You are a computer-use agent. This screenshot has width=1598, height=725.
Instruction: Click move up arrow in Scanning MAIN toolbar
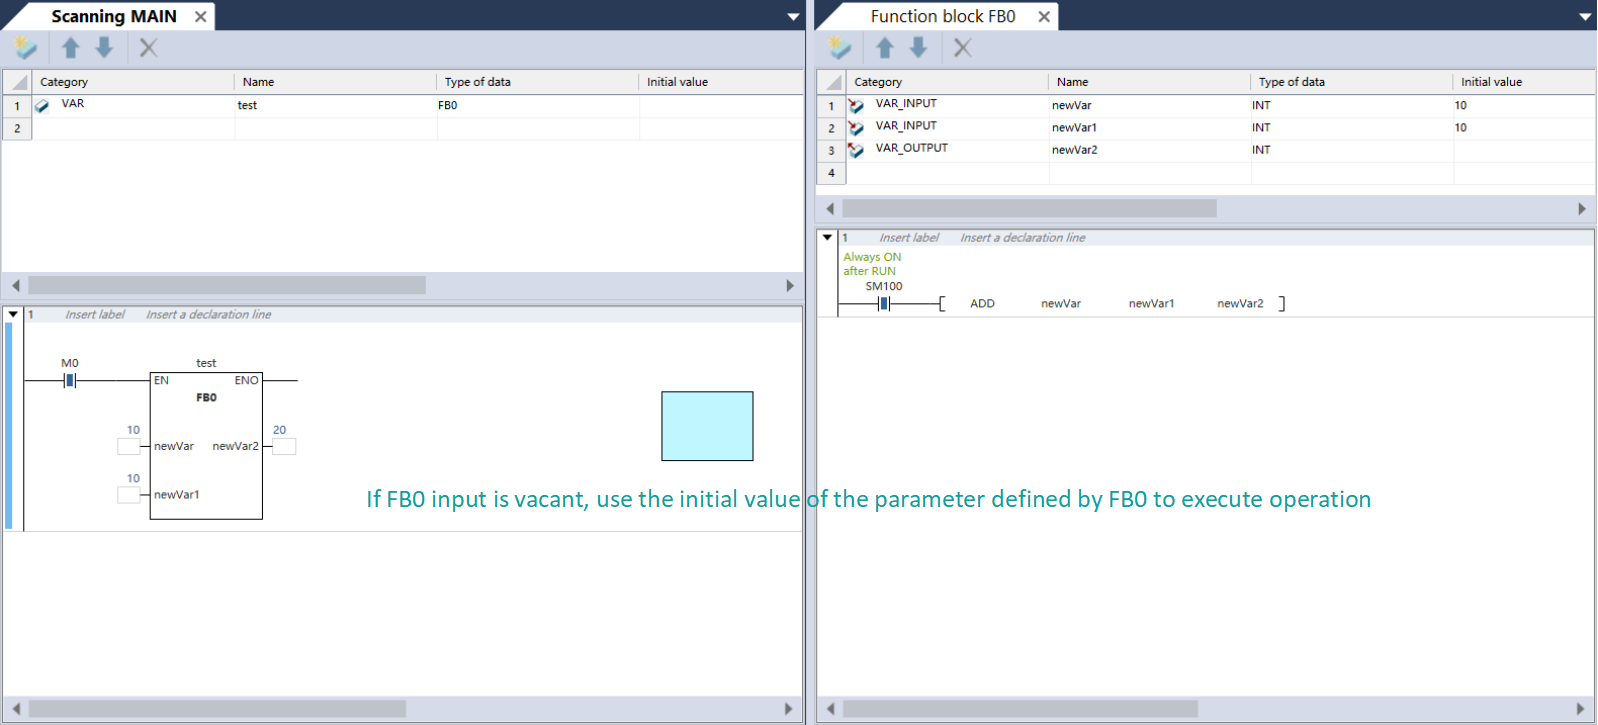[x=70, y=47]
